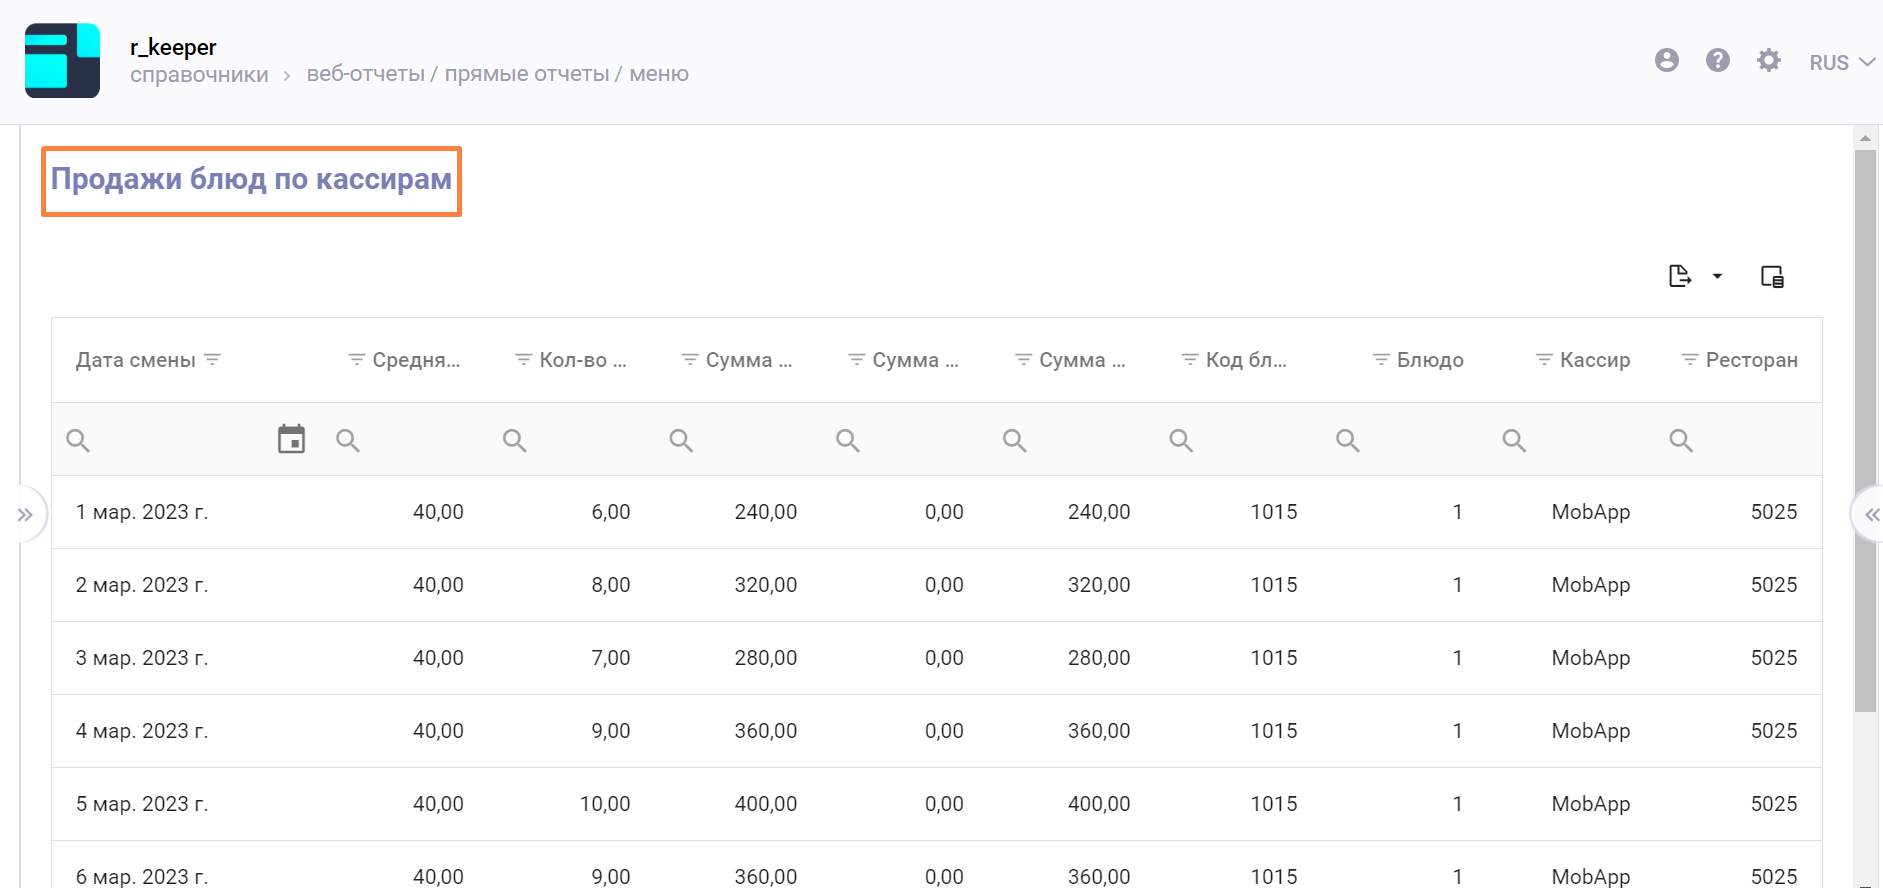Click the filter icon beside Кассир header

pyautogui.click(x=1544, y=360)
